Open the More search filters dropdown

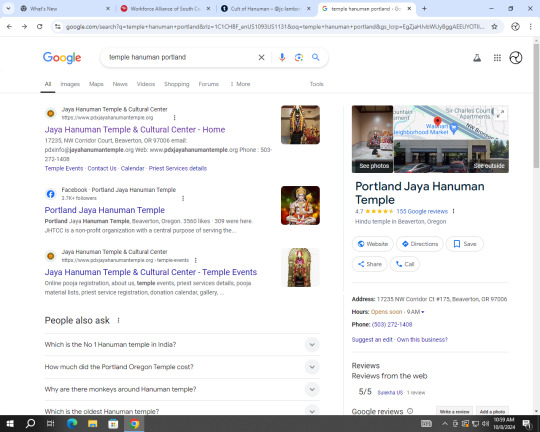click(240, 84)
